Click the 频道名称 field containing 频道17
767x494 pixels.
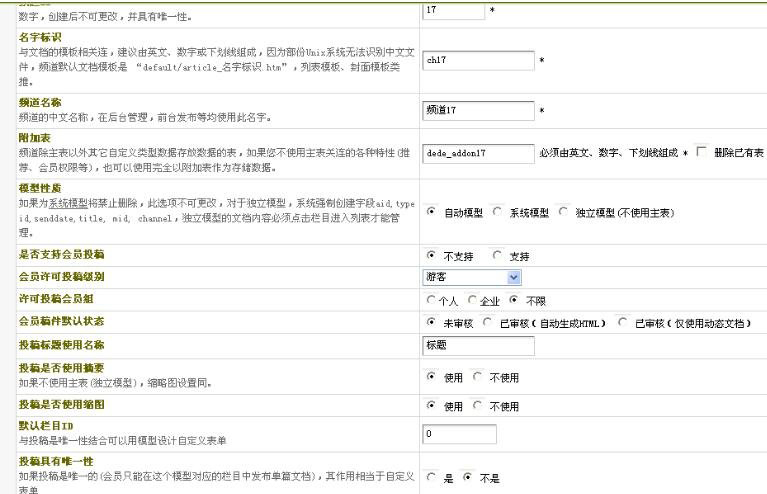click(x=479, y=108)
